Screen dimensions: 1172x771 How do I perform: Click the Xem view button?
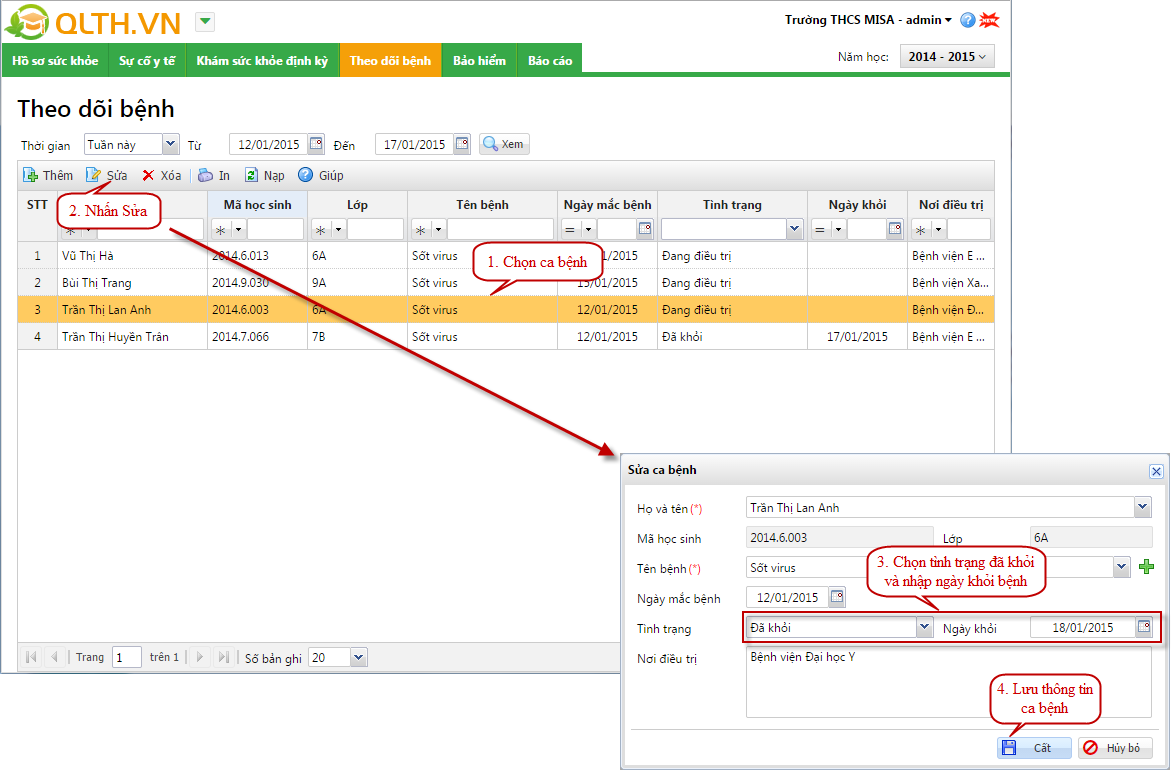pos(504,144)
